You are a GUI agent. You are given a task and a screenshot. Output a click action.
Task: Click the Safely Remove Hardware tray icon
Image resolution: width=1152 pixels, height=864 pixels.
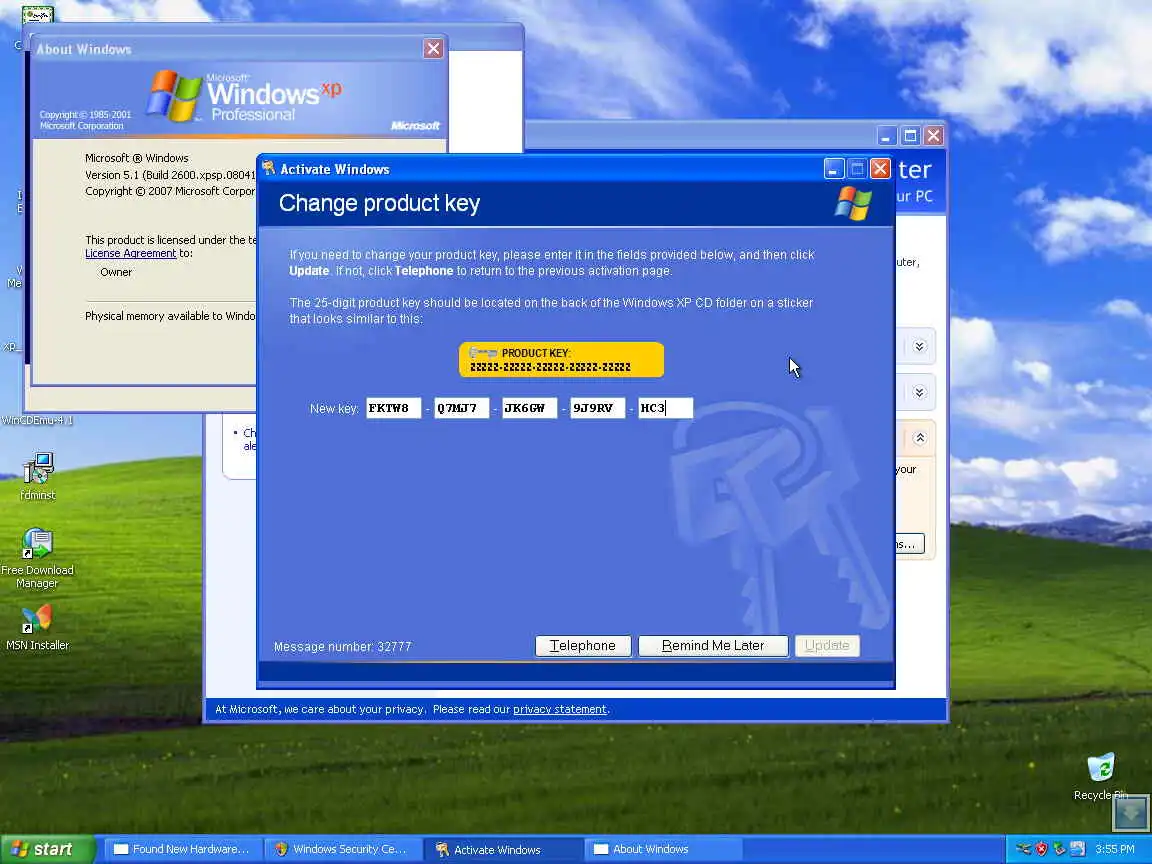tap(1023, 849)
